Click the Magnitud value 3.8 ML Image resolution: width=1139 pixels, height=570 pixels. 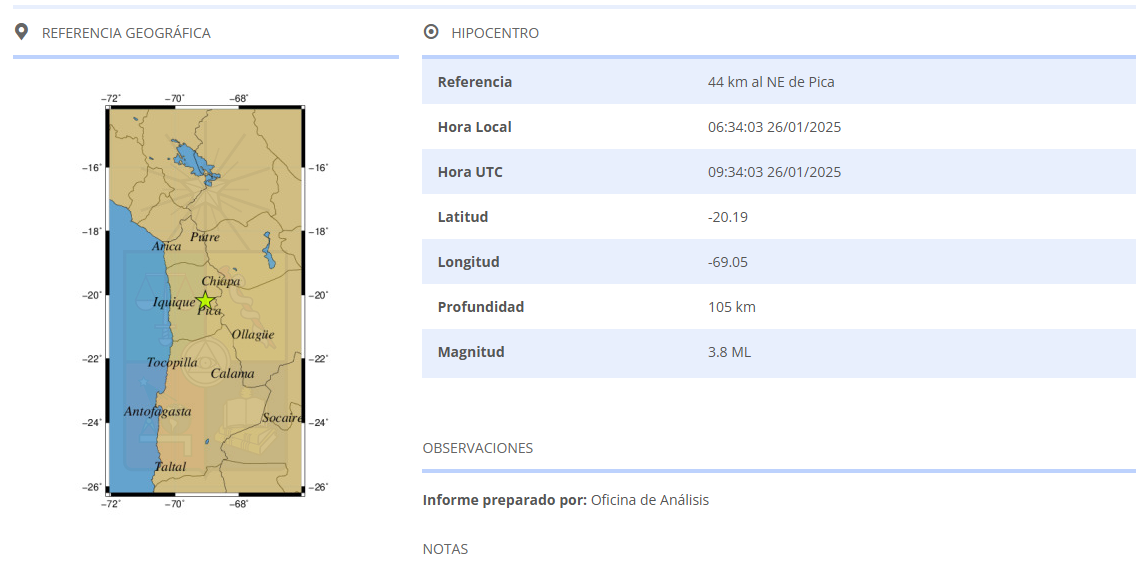(x=729, y=352)
